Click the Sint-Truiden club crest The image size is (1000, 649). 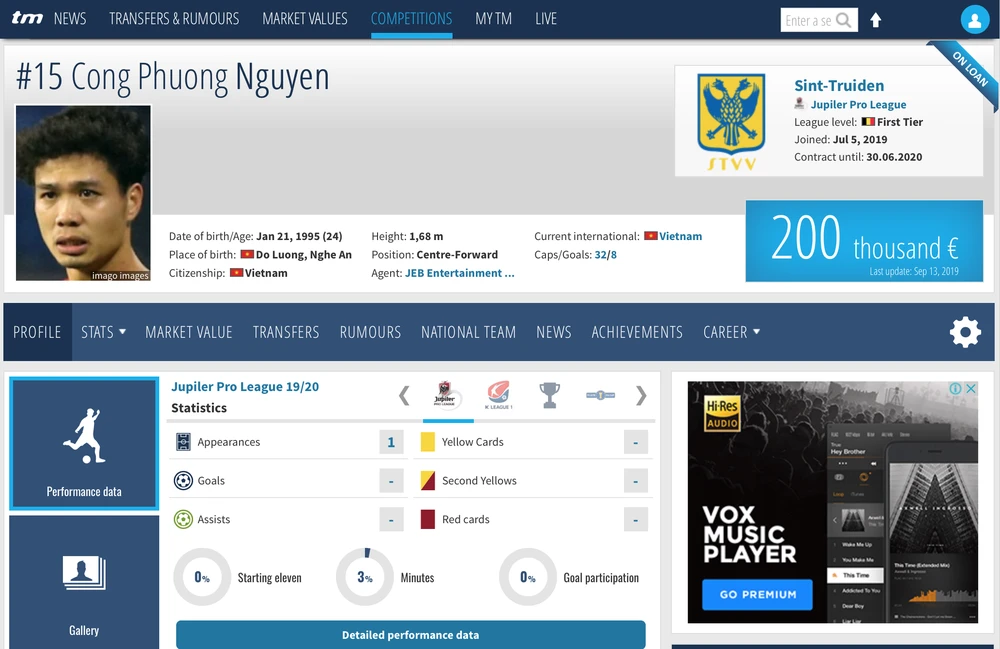[x=732, y=120]
